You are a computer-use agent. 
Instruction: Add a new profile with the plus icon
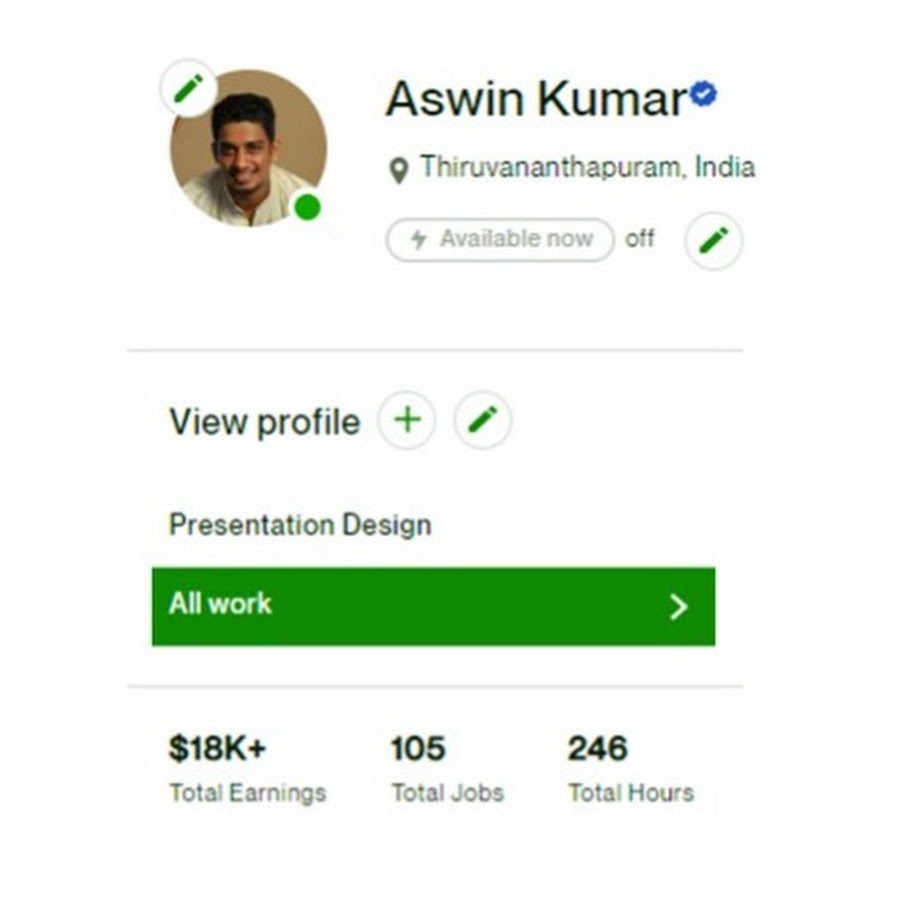(407, 420)
